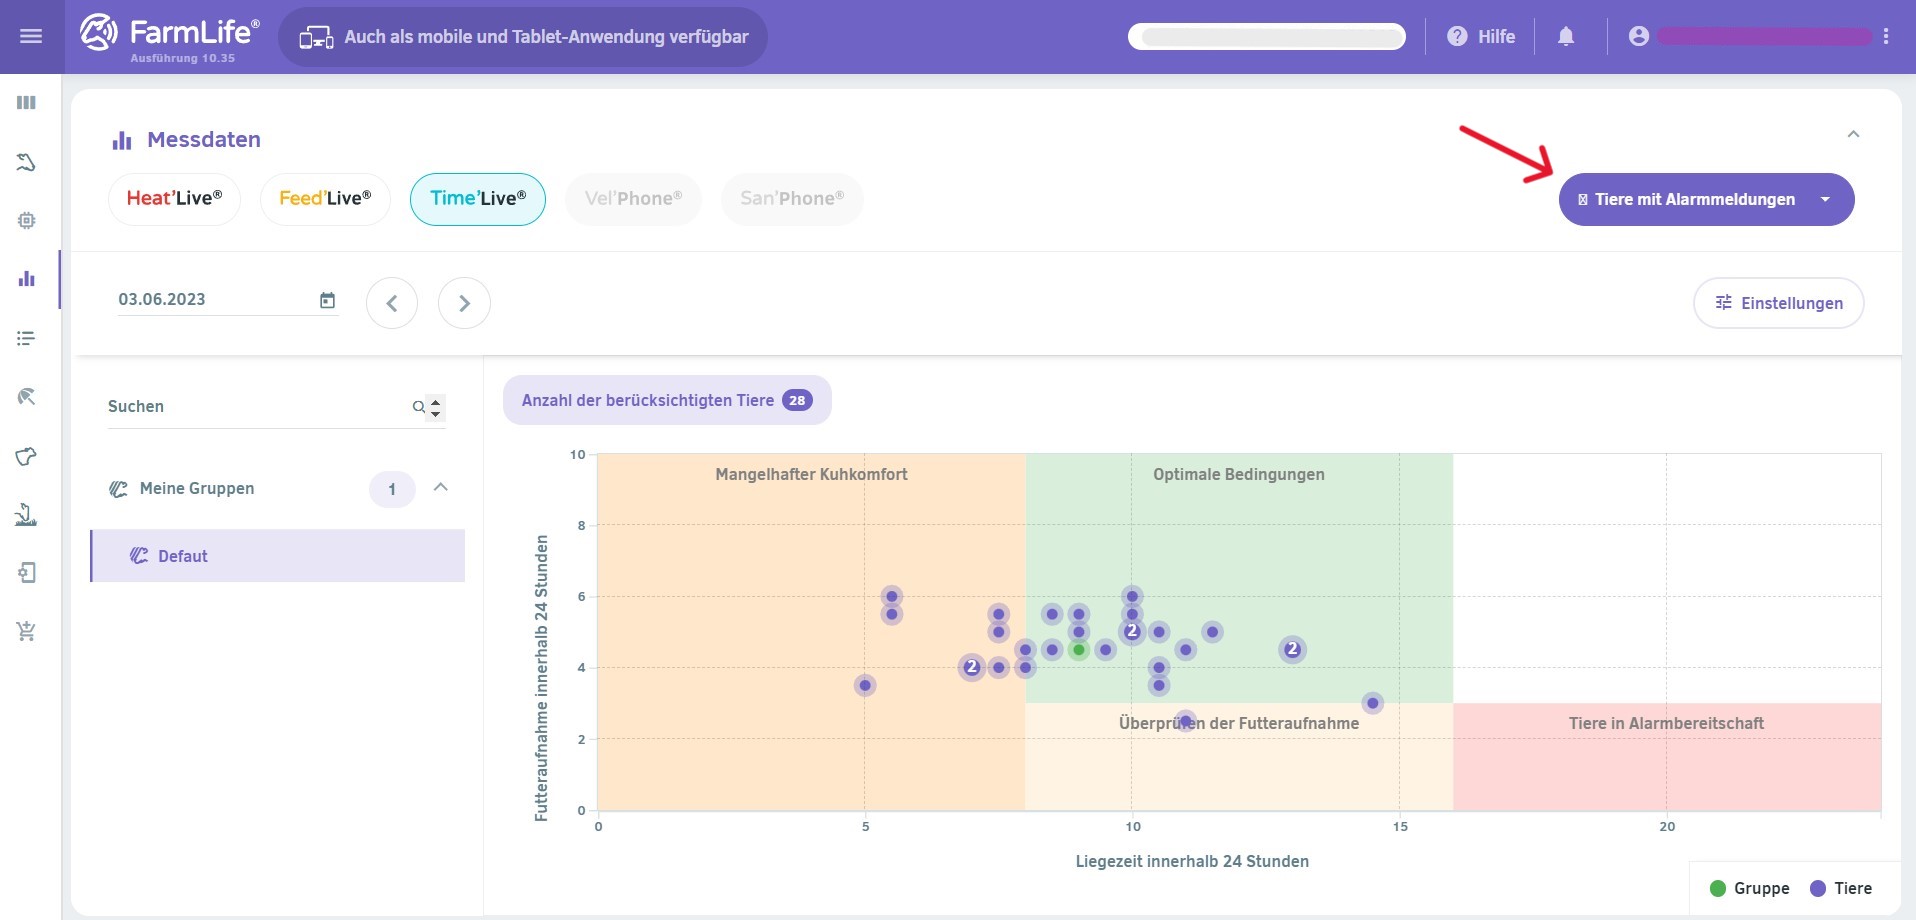
Task: Open Einstellungen settings button
Action: [x=1778, y=303]
